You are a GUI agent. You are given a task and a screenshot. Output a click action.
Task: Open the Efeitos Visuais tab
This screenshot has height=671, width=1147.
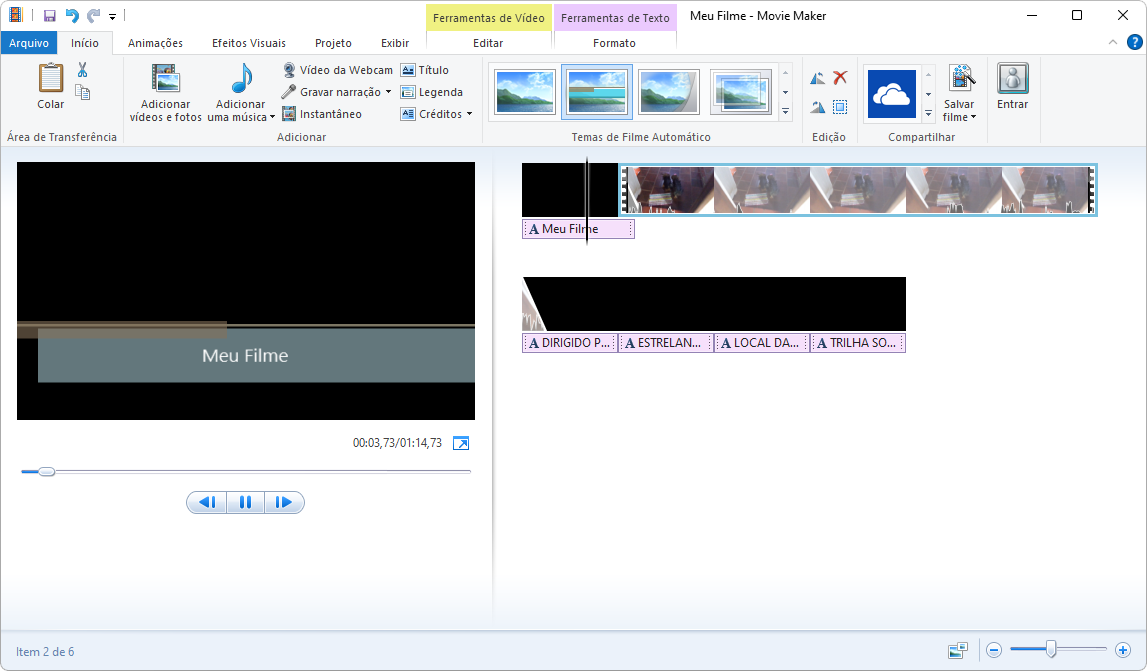point(248,43)
